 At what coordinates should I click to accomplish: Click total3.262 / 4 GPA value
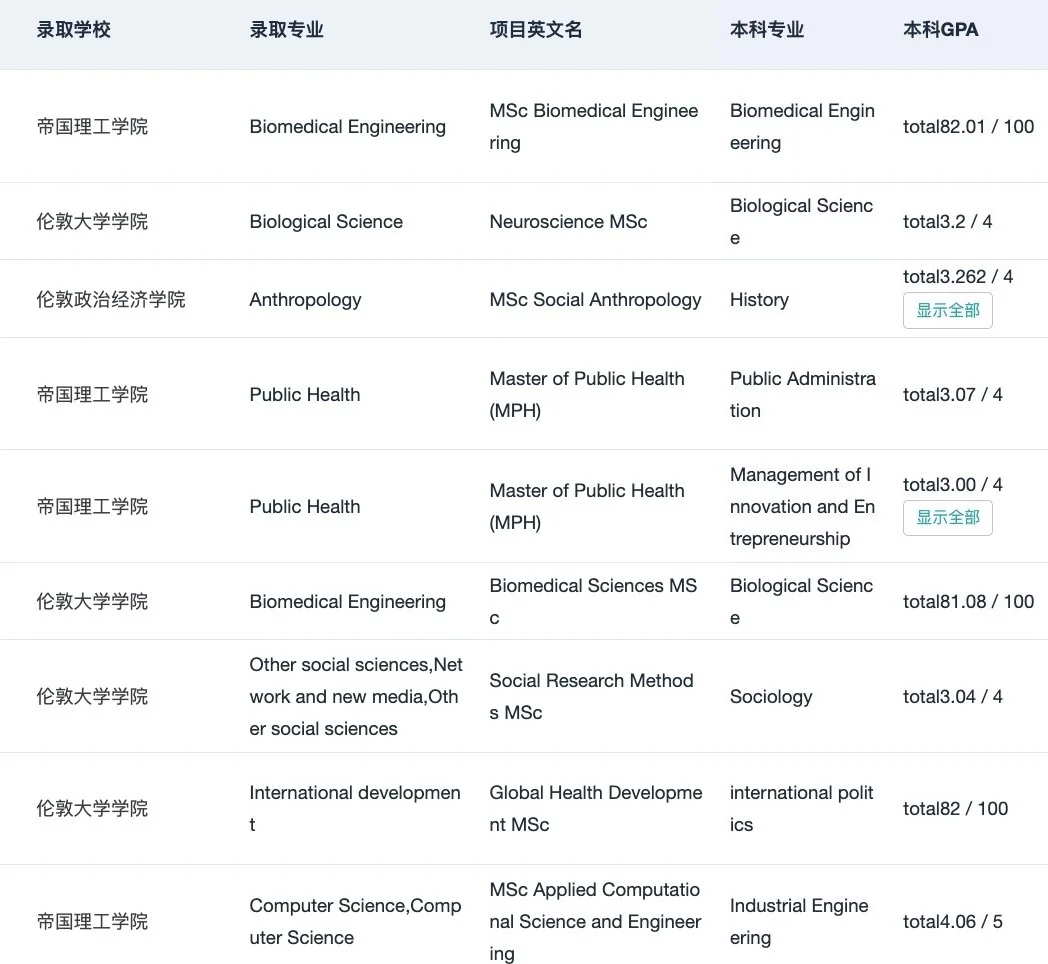coord(958,276)
